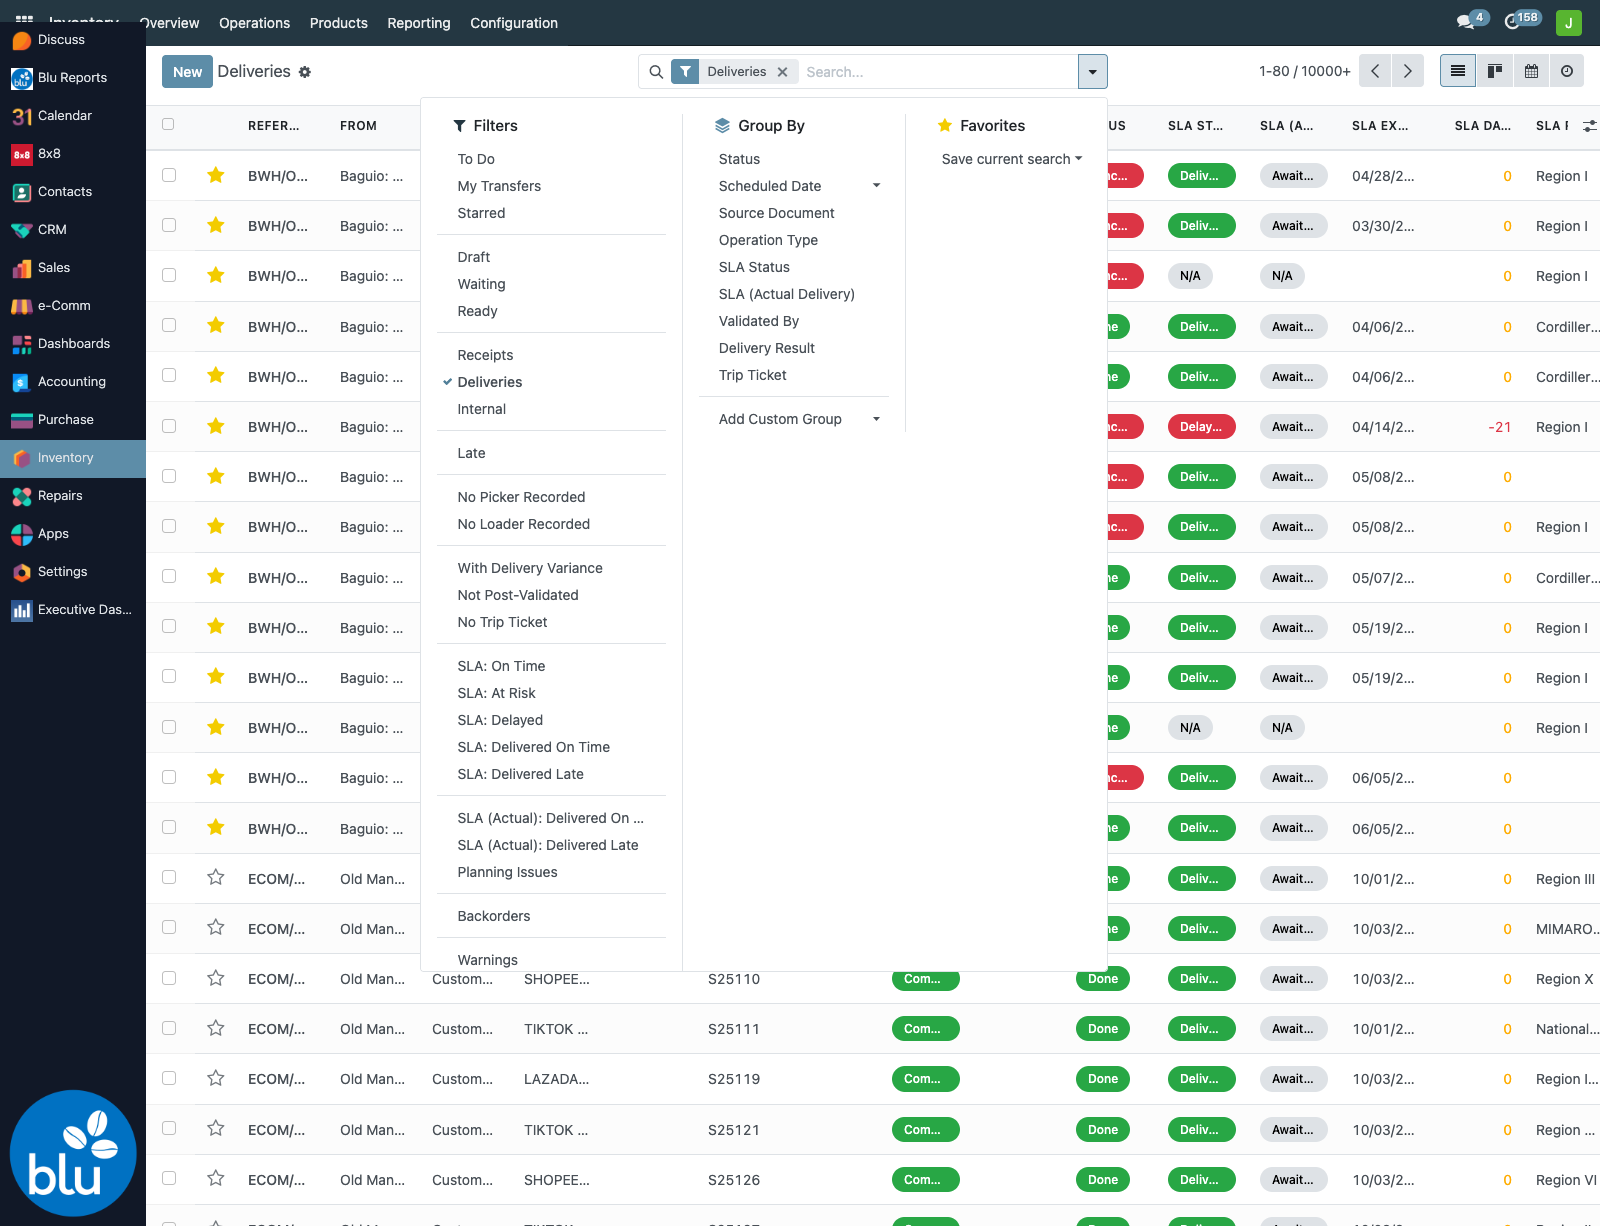This screenshot has width=1600, height=1226.
Task: Expand Save current search
Action: tap(1012, 159)
